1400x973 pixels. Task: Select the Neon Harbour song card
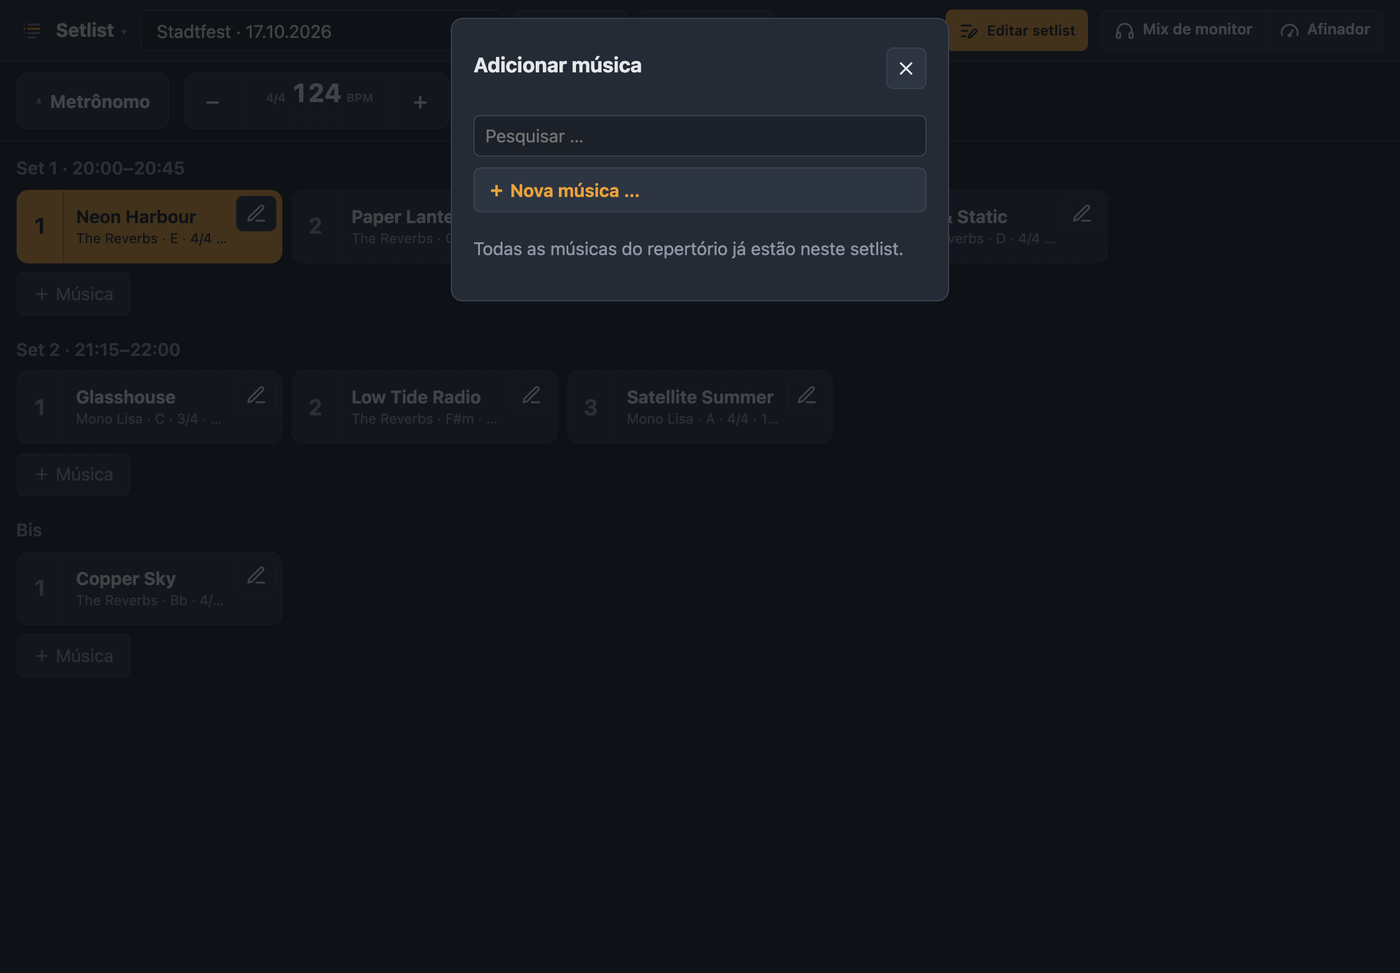click(x=149, y=227)
